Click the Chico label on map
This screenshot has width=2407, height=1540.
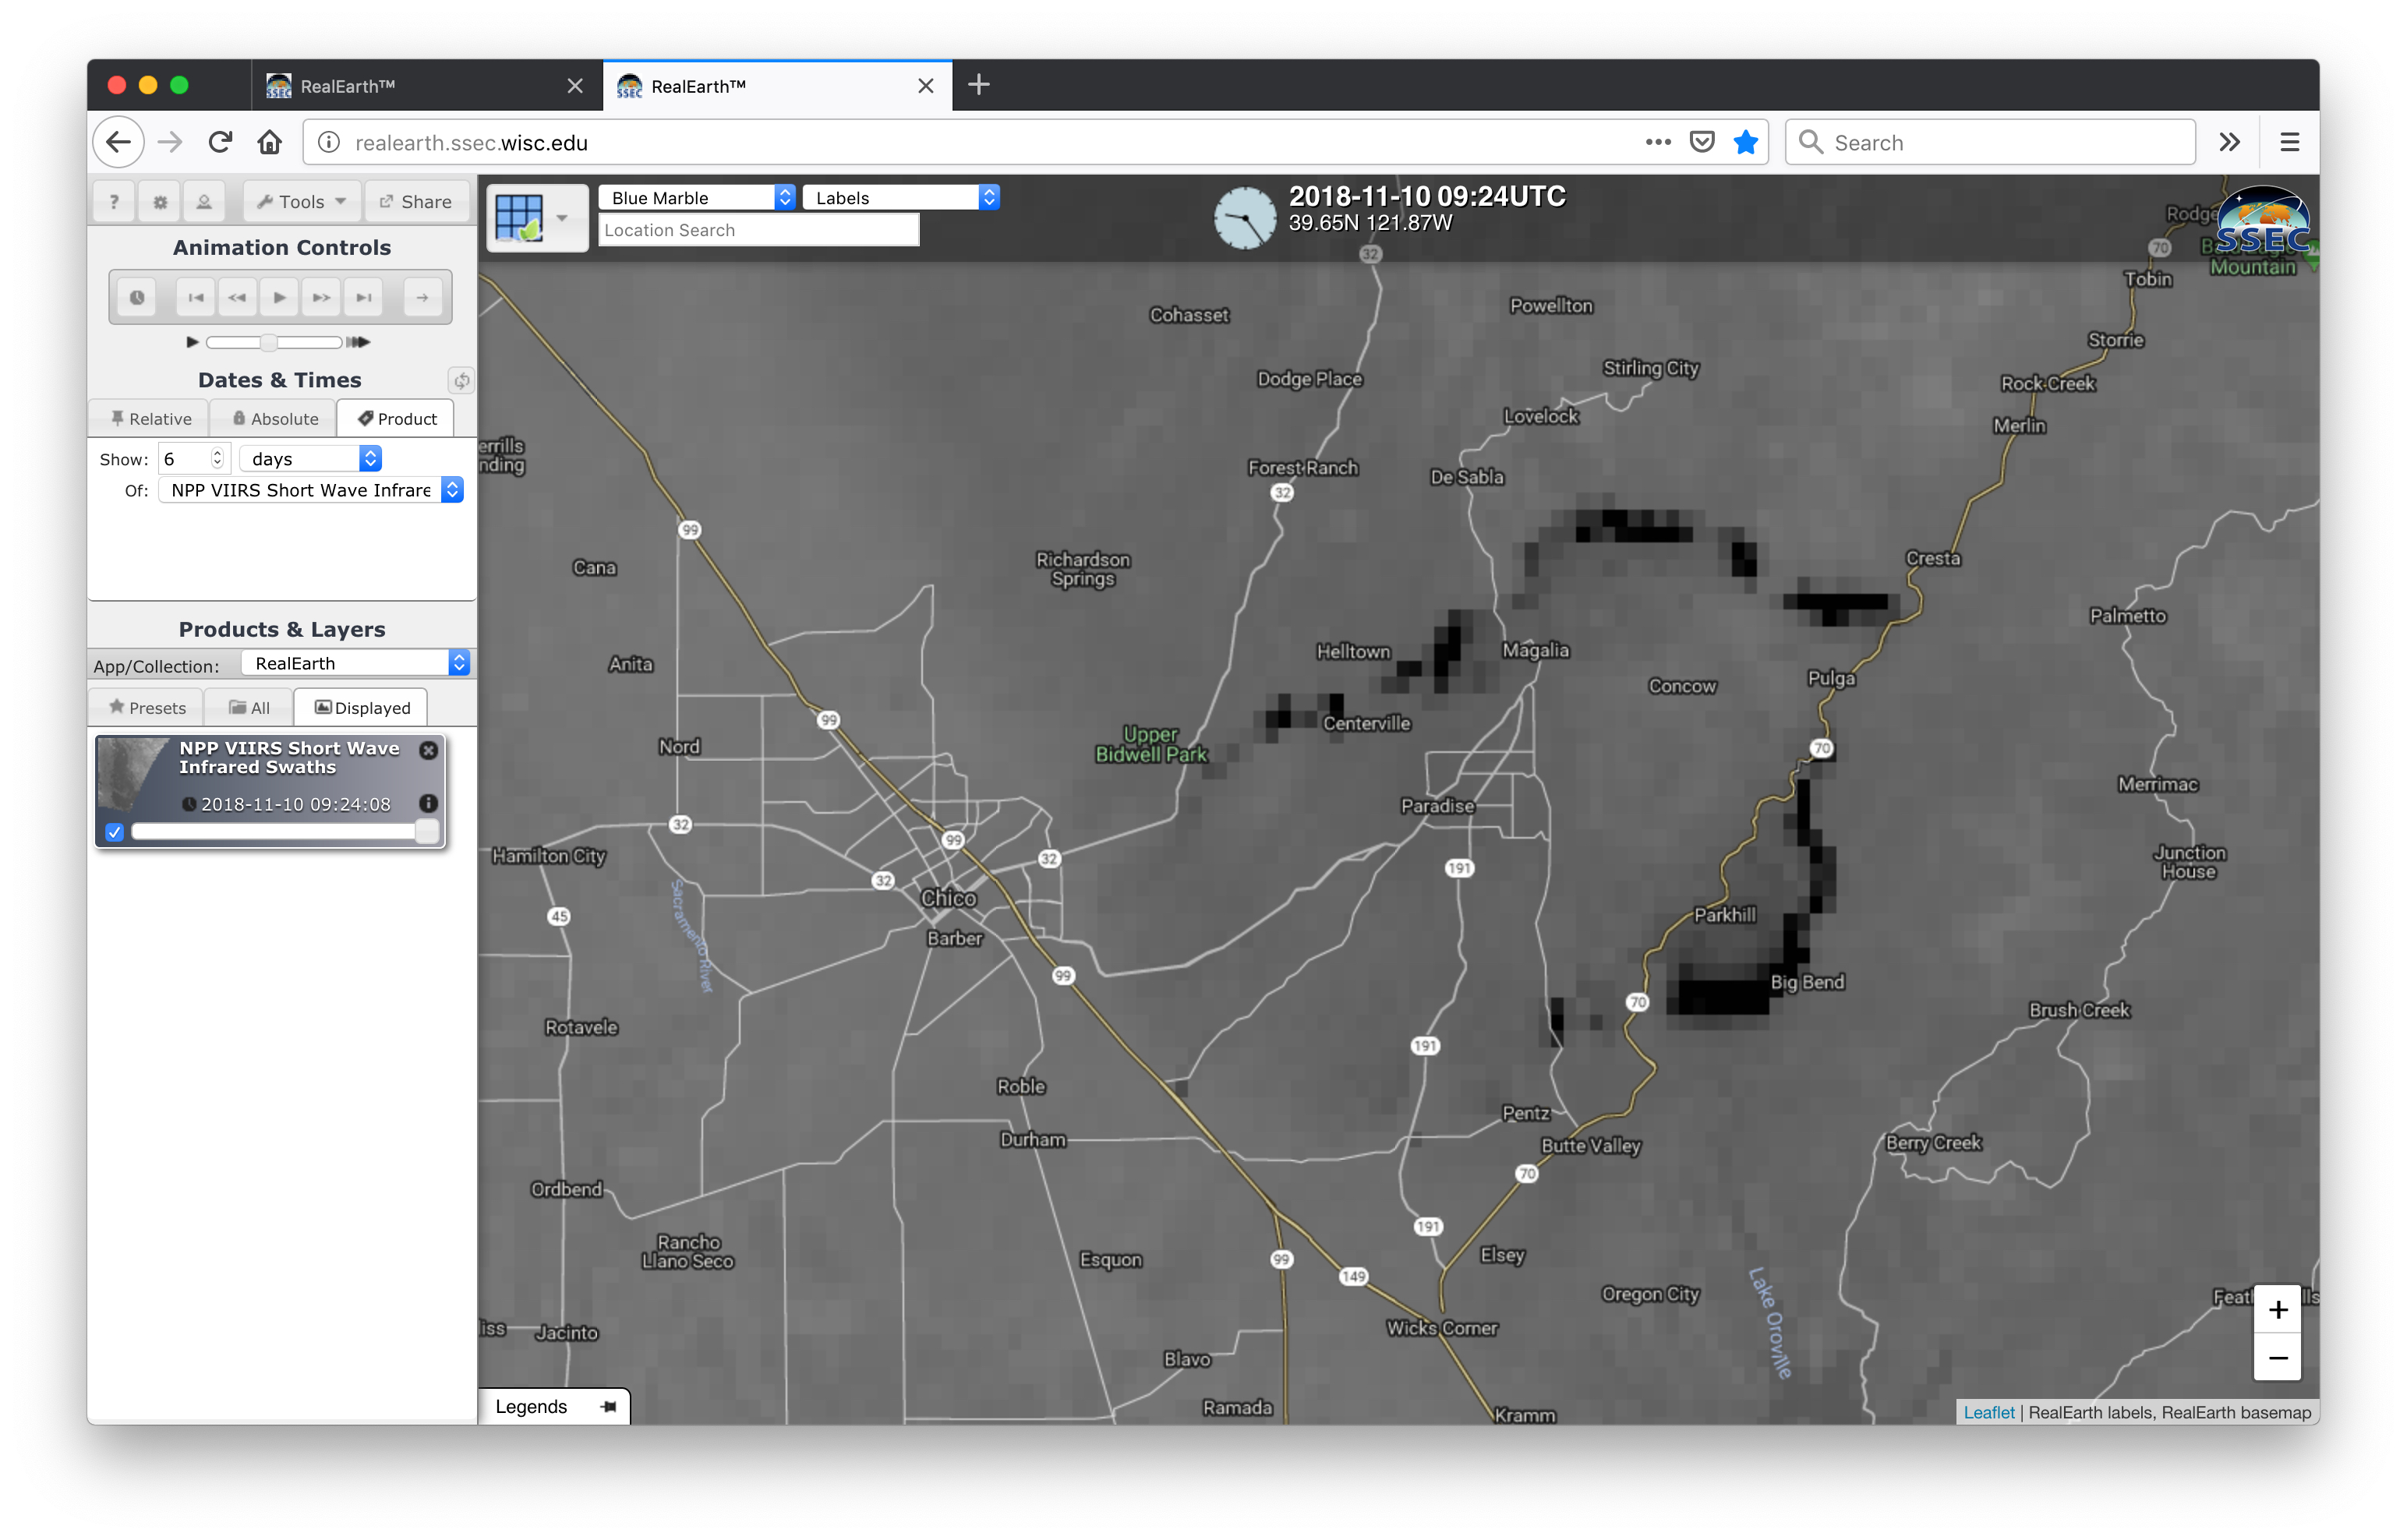949,898
